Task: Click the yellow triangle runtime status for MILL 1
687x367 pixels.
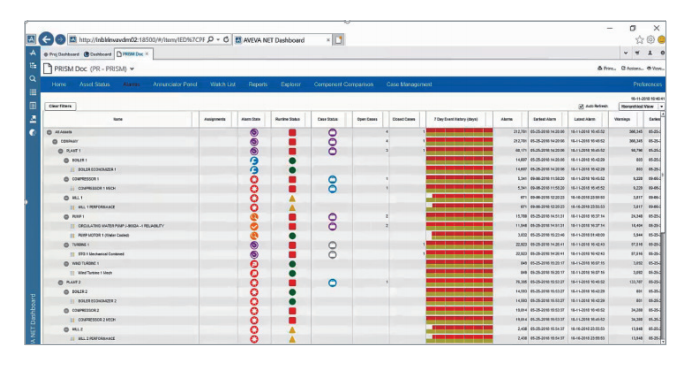Action: point(292,198)
